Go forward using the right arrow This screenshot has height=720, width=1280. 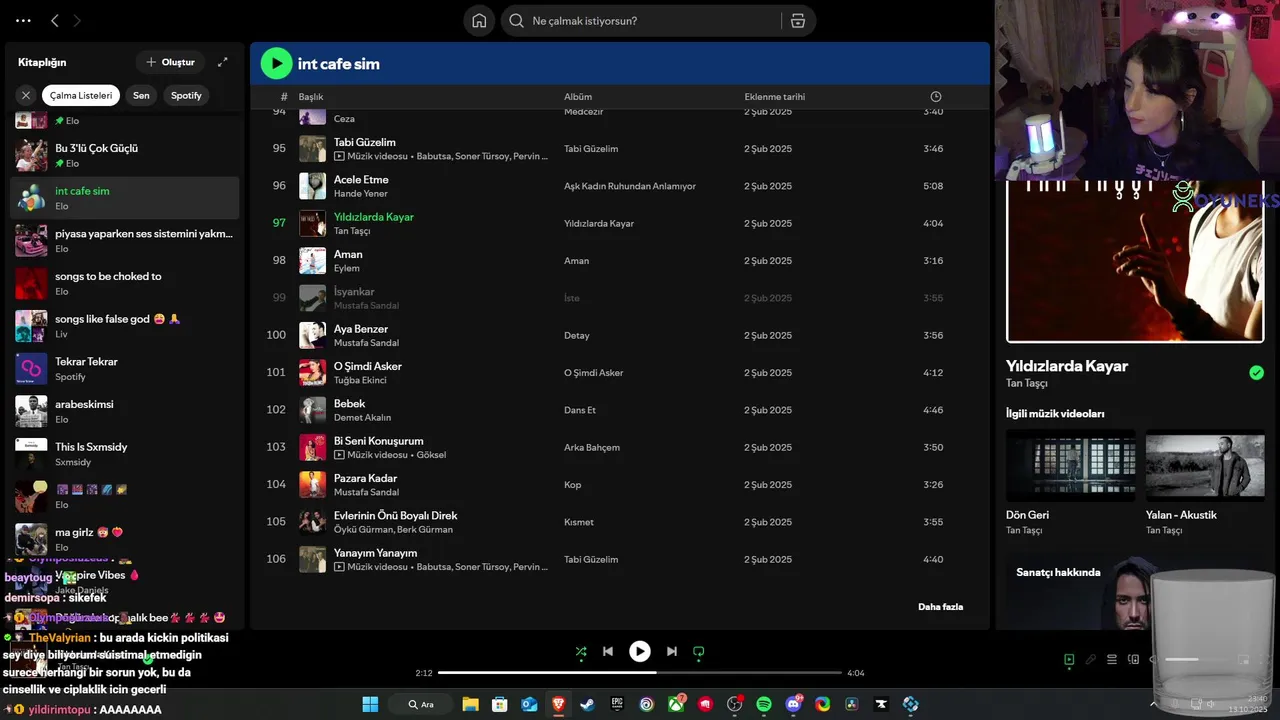coord(77,21)
